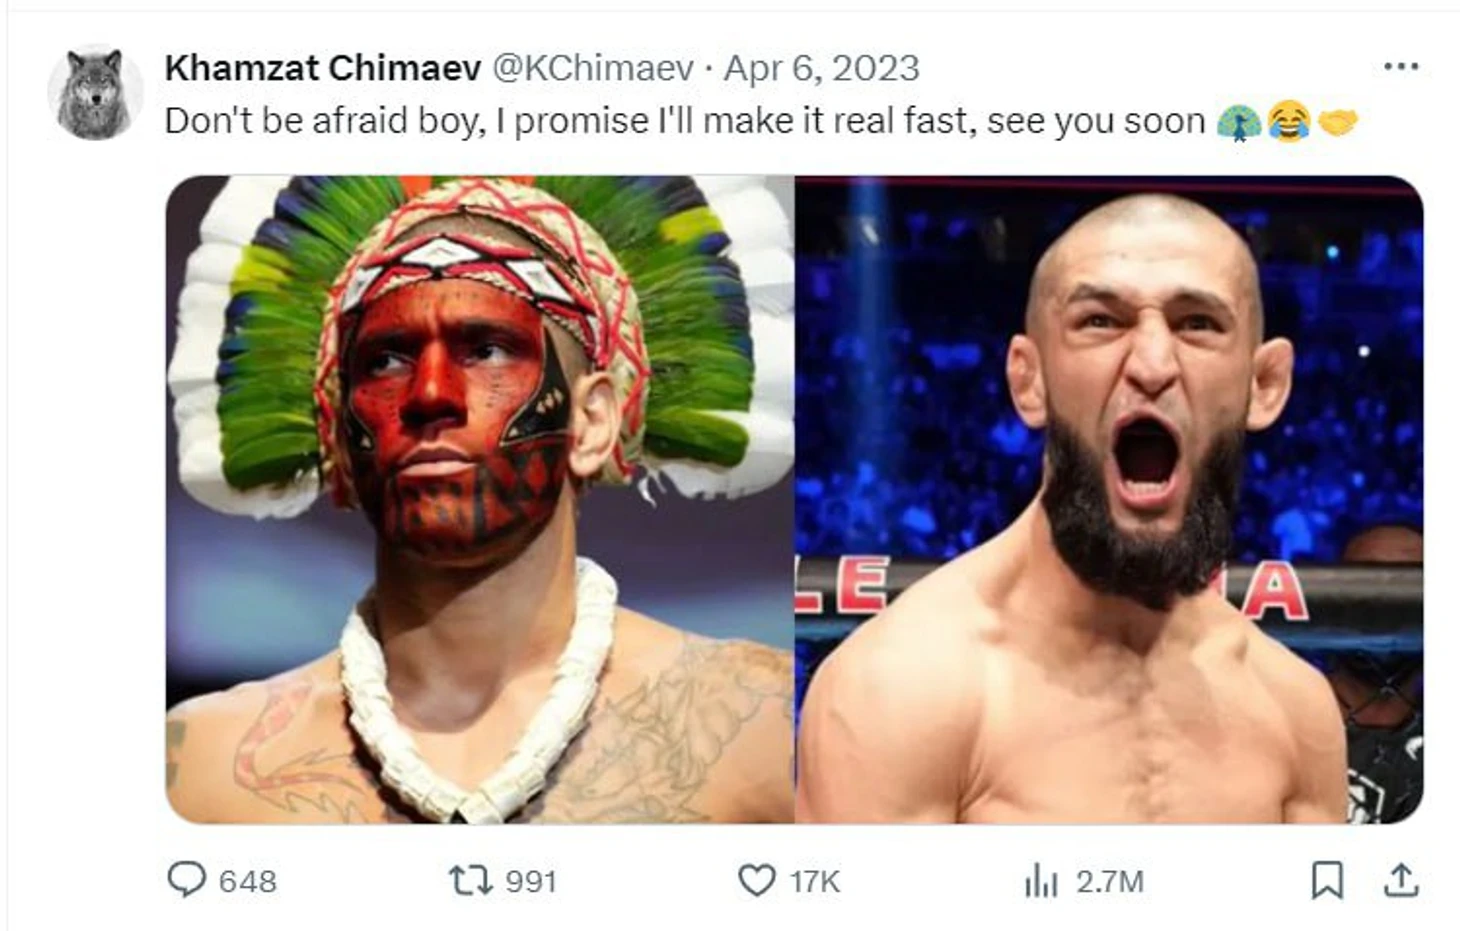Screen dimensions: 1460x931
Task: Click the 991 reposts count
Action: pyautogui.click(x=530, y=881)
